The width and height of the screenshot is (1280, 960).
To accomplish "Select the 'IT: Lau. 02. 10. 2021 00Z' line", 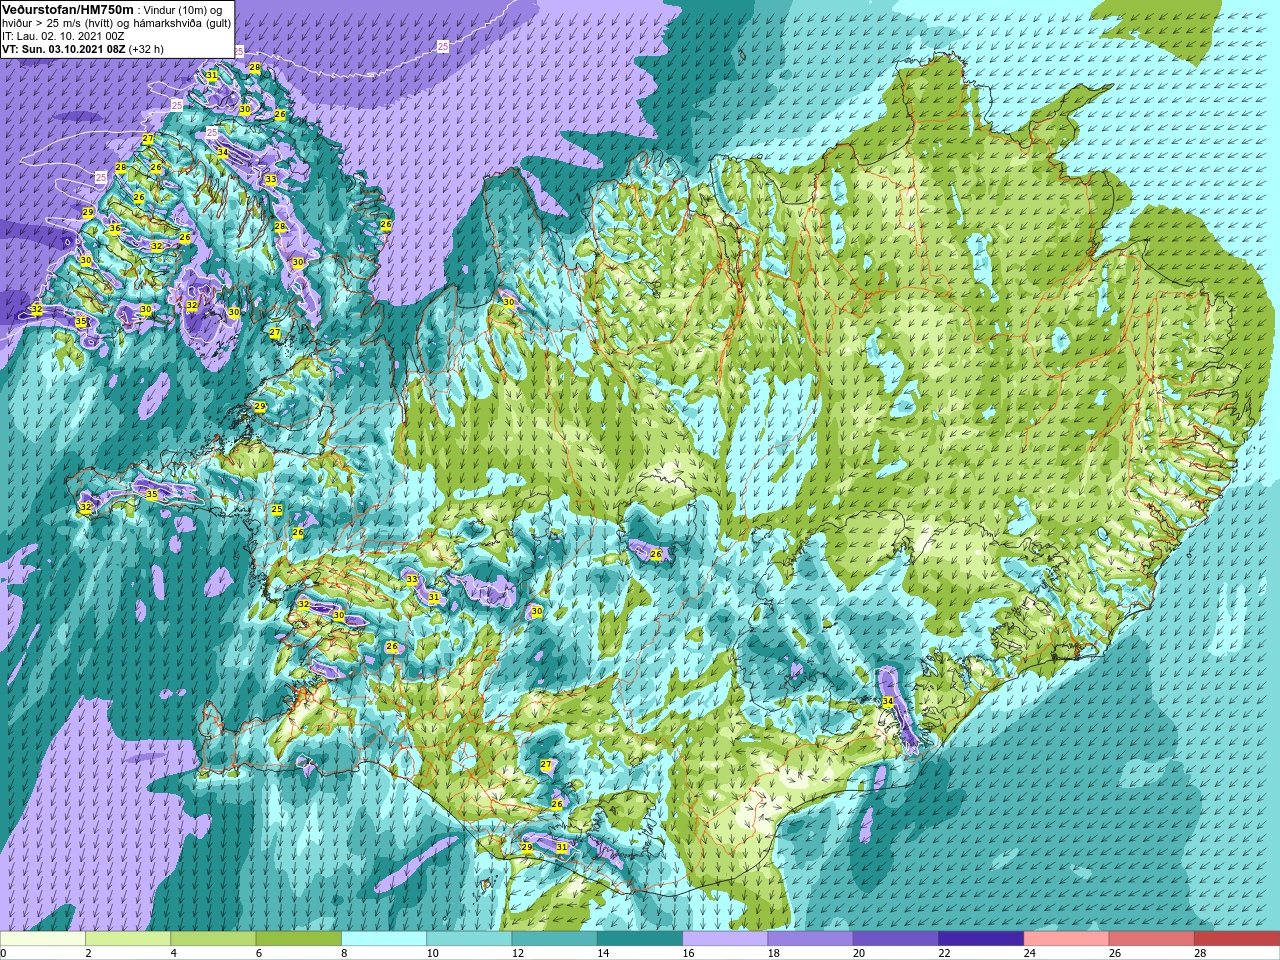I will pyautogui.click(x=64, y=36).
